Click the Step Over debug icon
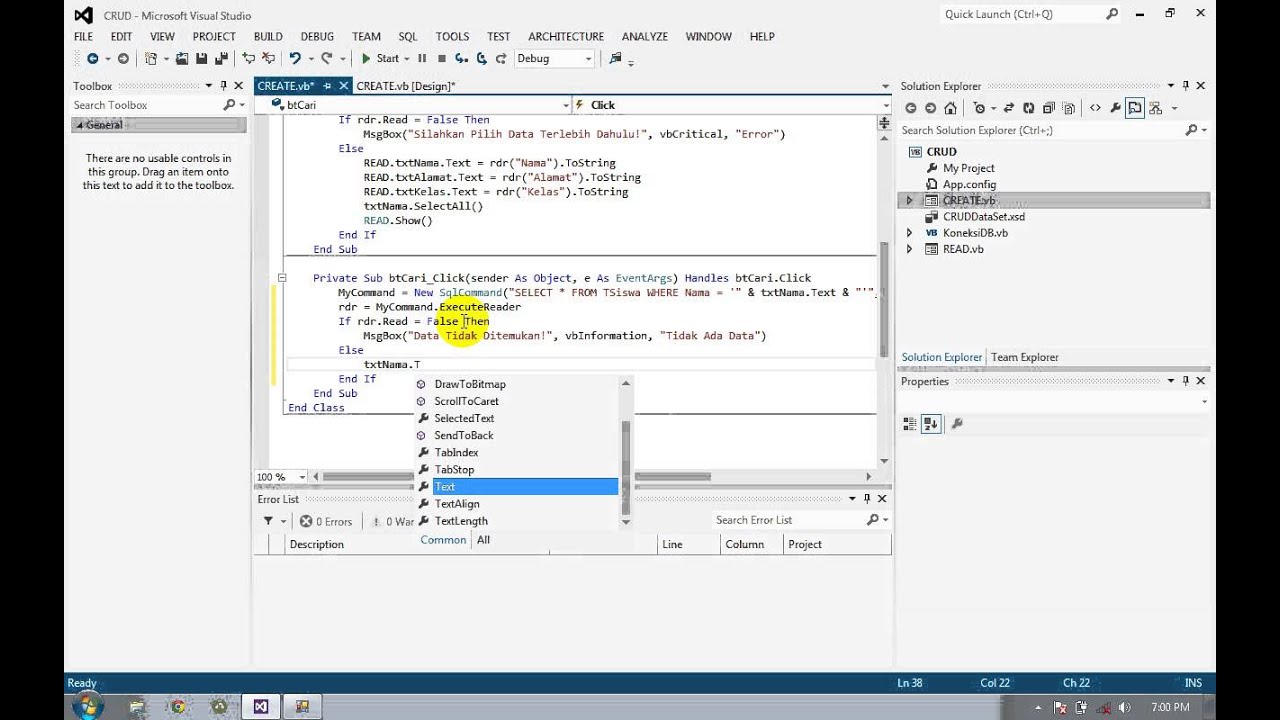Image resolution: width=1280 pixels, height=720 pixels. pyautogui.click(x=481, y=58)
